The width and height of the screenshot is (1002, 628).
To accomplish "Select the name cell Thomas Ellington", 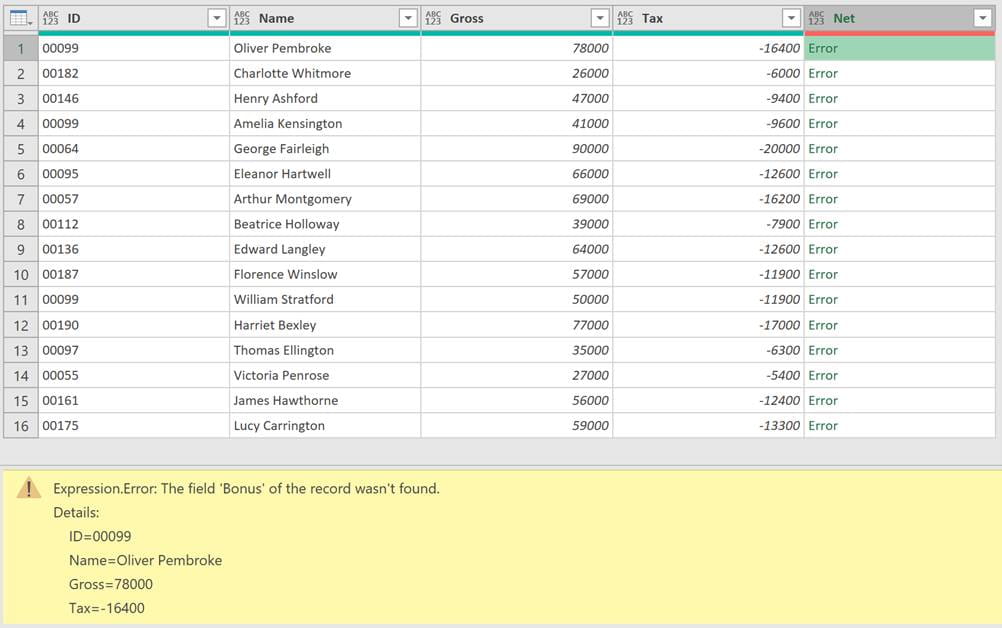I will pos(325,350).
